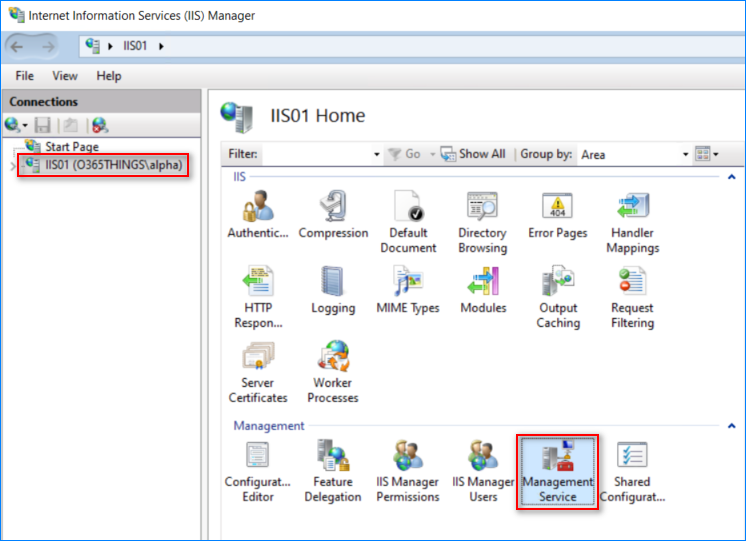746x541 pixels.
Task: Open Shared Configuration feature
Action: 632,472
